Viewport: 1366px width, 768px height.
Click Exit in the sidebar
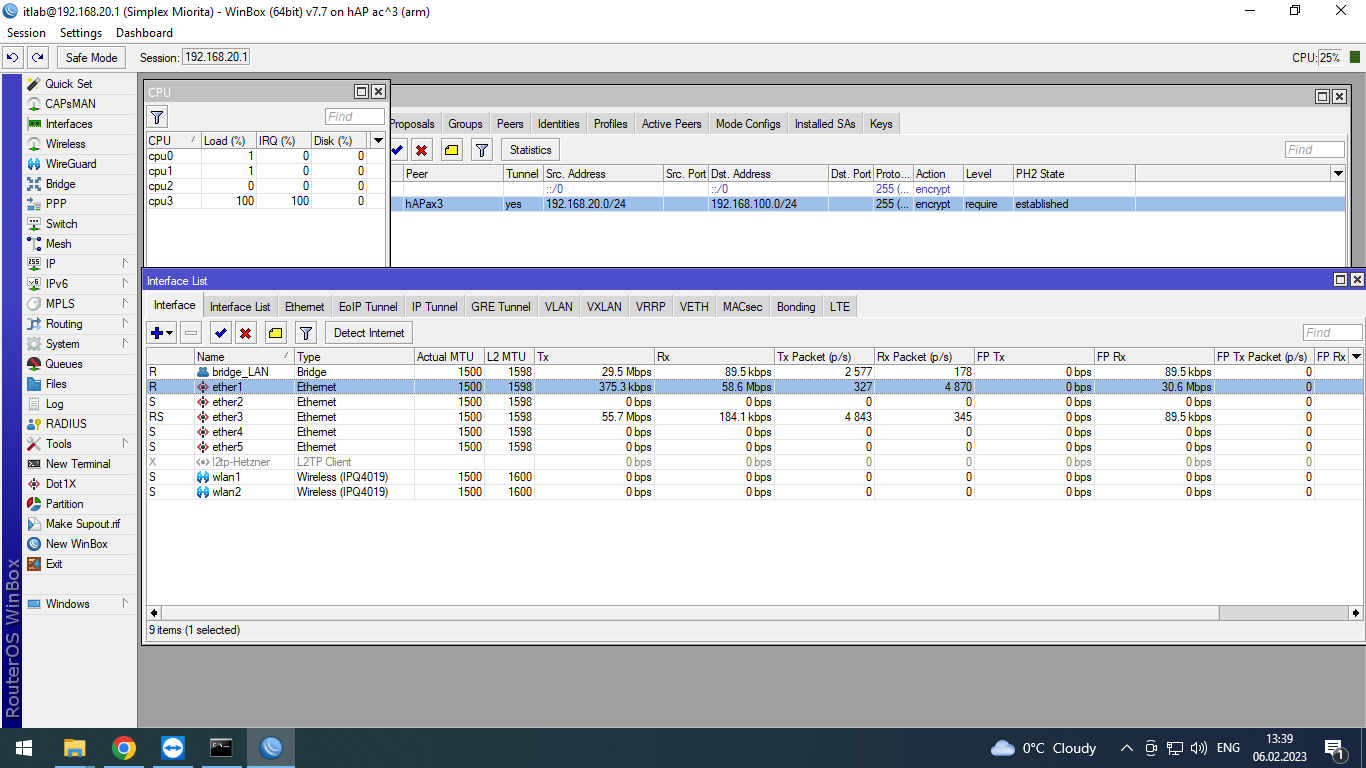pyautogui.click(x=54, y=564)
